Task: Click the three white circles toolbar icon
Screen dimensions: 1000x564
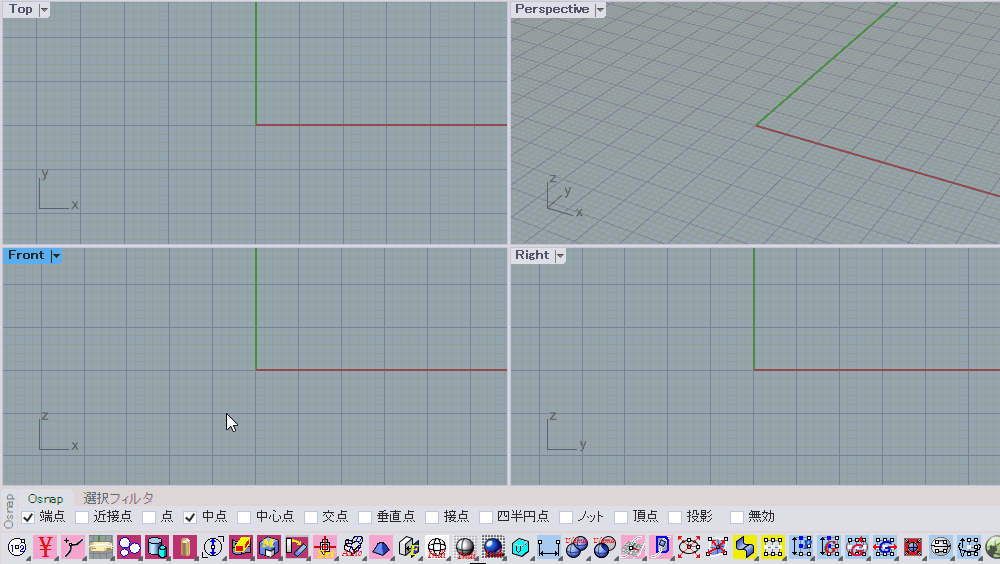Action: [129, 547]
